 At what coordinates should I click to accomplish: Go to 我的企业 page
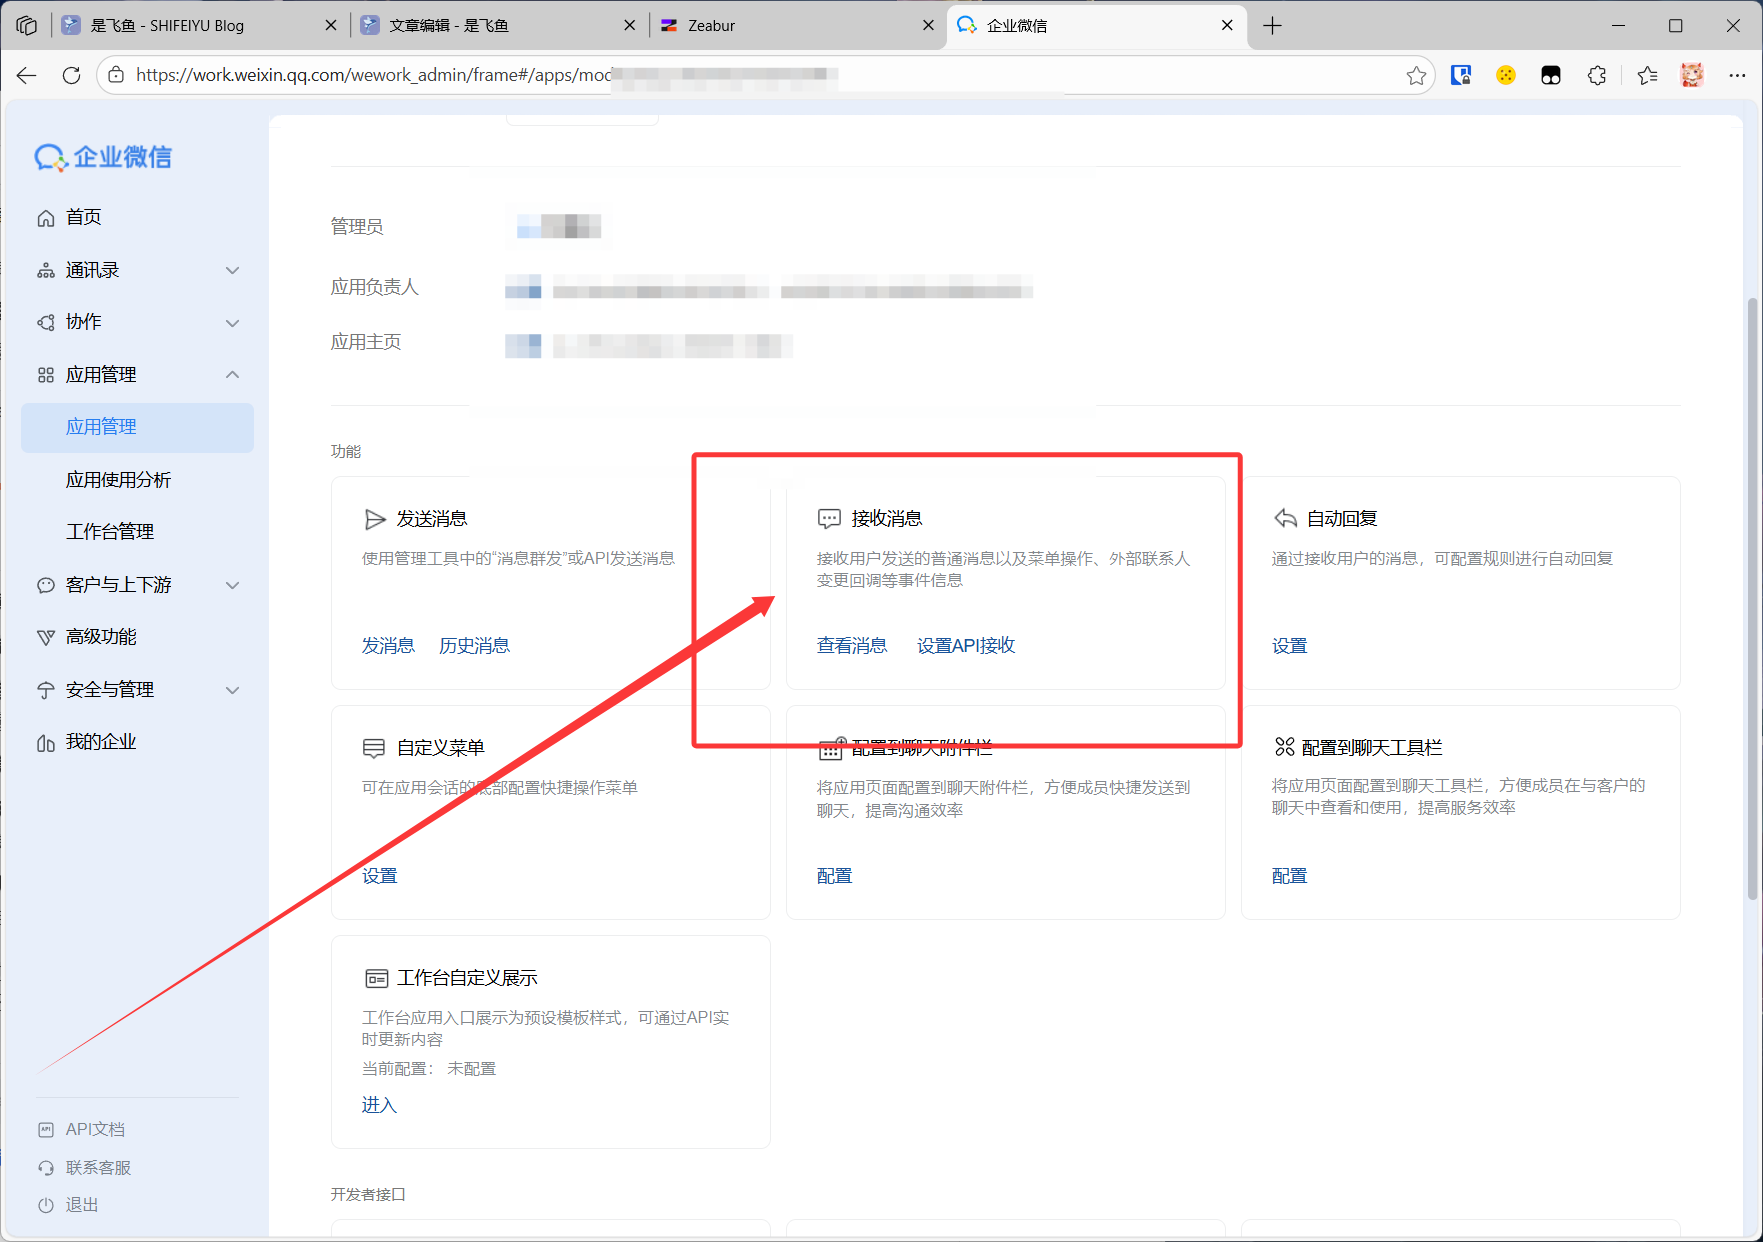pyautogui.click(x=100, y=742)
